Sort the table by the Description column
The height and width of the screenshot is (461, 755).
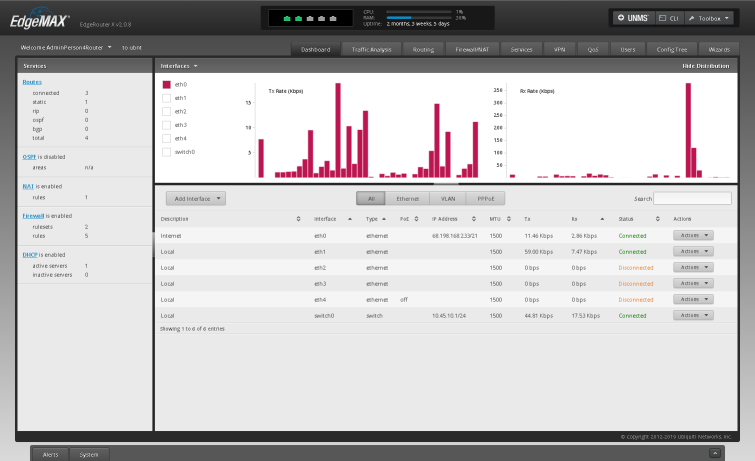pyautogui.click(x=175, y=218)
